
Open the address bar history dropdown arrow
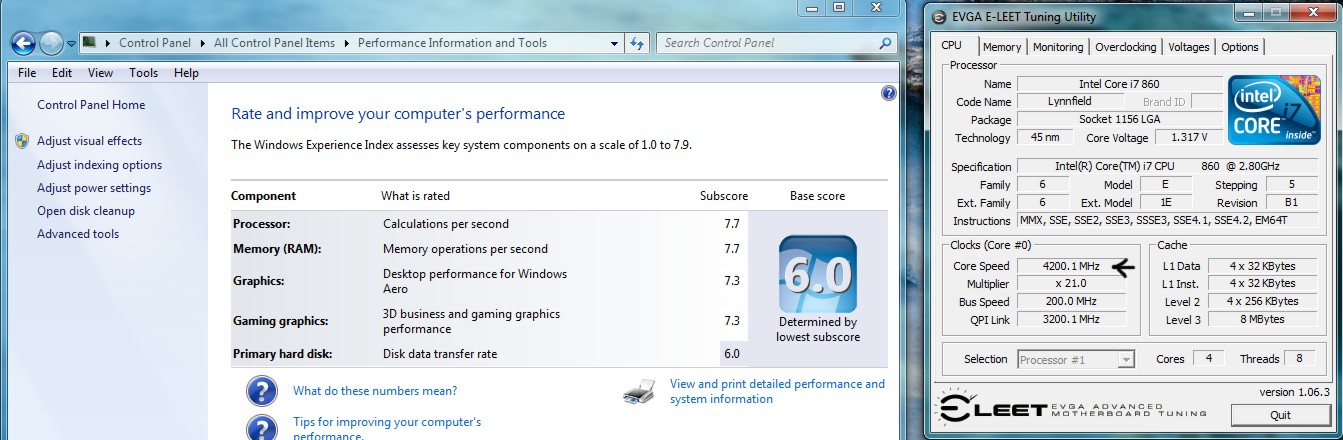click(x=612, y=43)
